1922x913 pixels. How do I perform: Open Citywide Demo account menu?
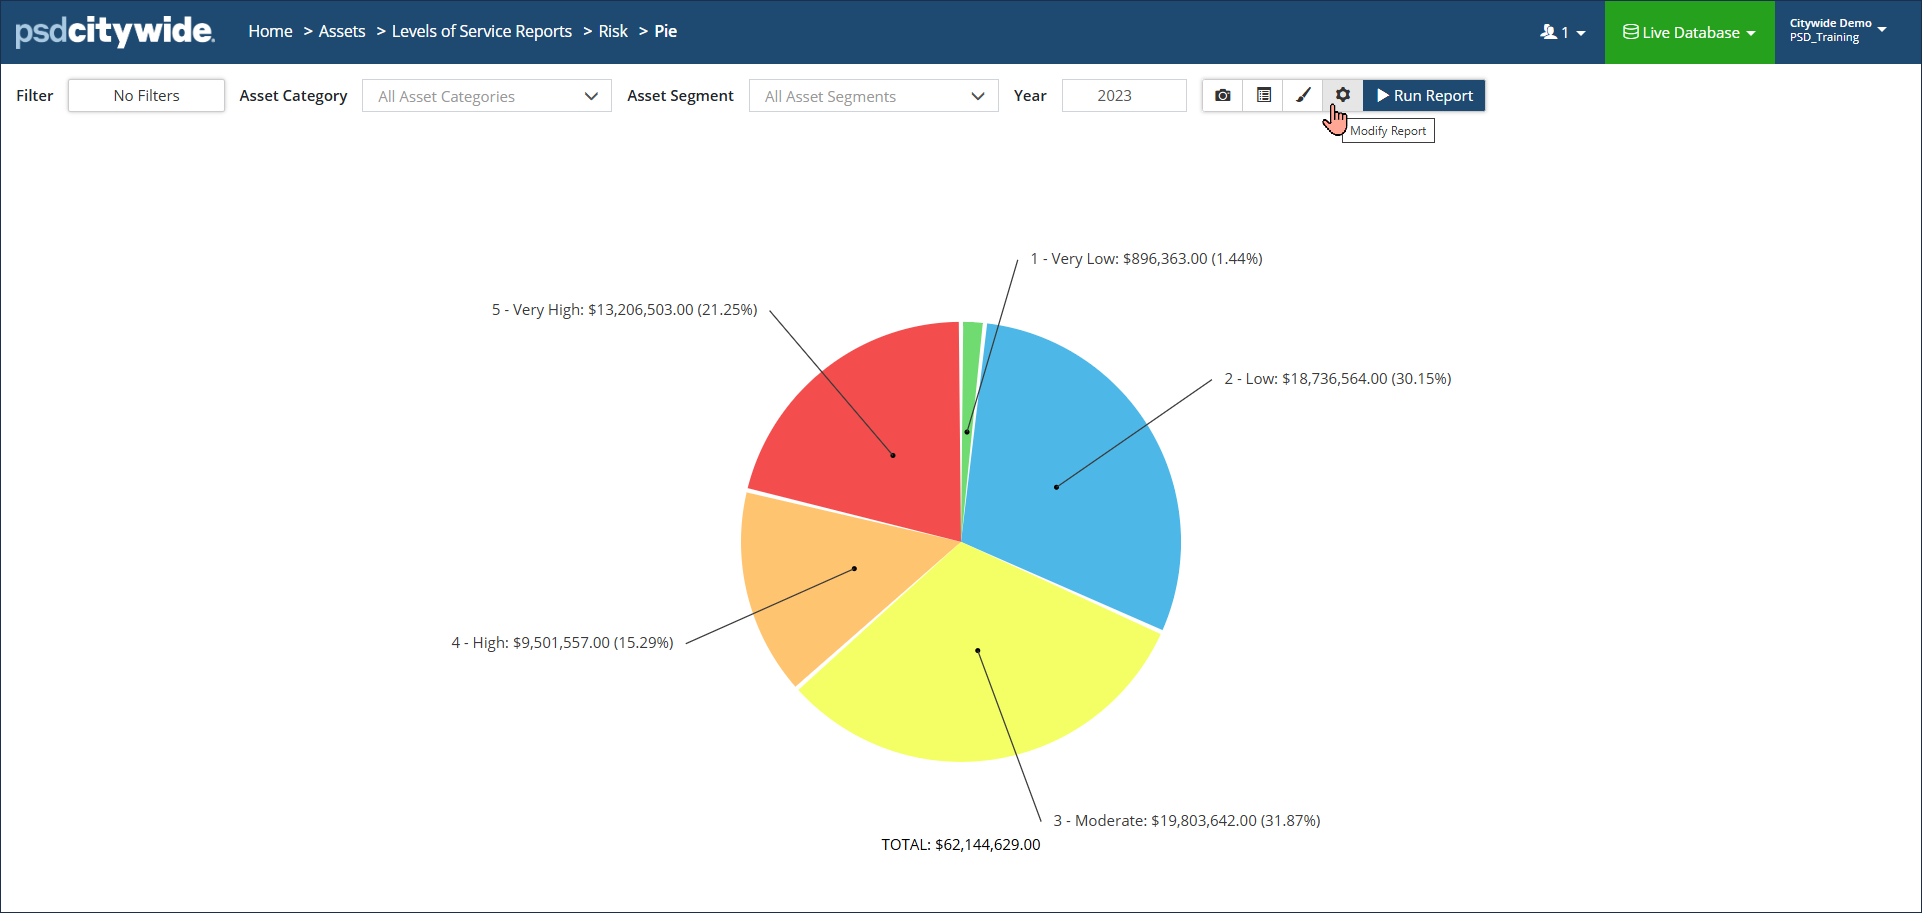point(1838,31)
